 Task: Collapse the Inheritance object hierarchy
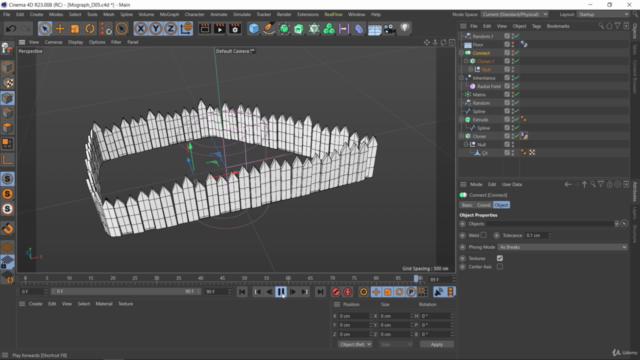tap(462, 78)
